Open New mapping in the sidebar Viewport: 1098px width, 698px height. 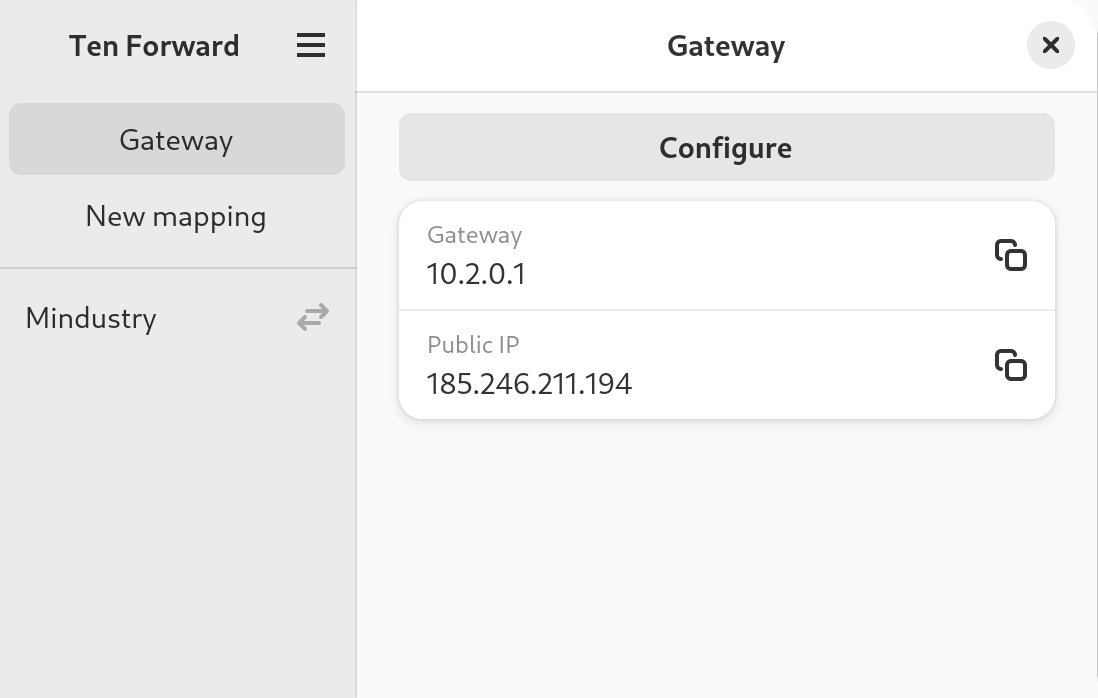pos(176,216)
